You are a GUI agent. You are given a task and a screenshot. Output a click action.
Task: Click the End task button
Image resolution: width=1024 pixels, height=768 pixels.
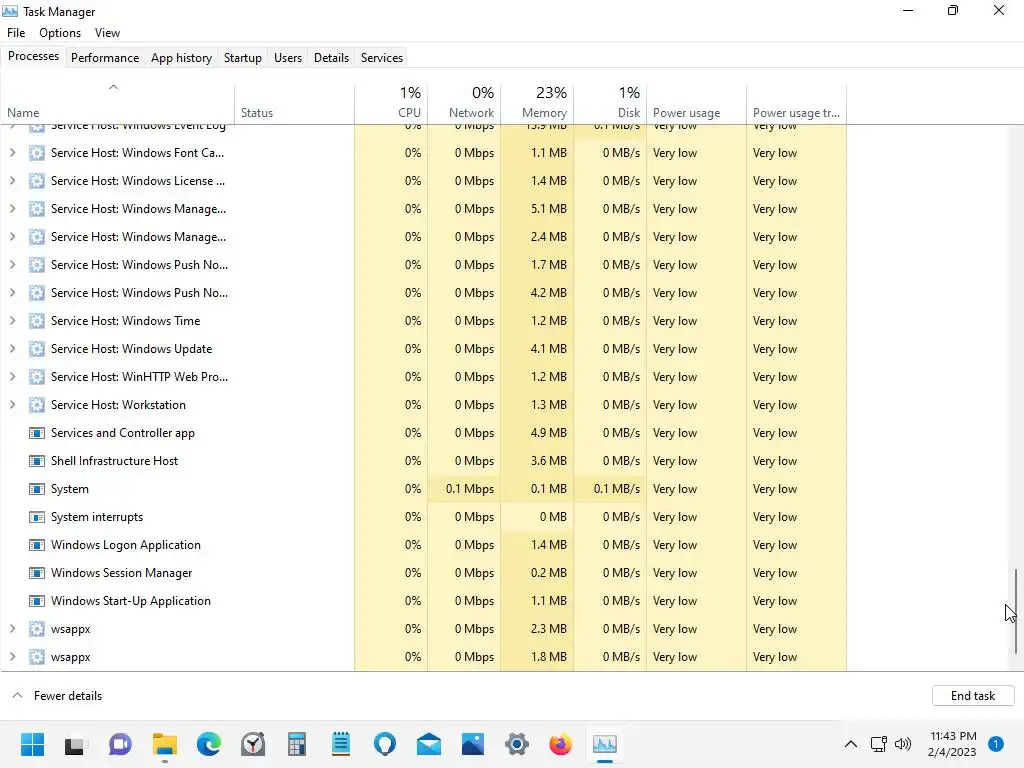coord(973,696)
